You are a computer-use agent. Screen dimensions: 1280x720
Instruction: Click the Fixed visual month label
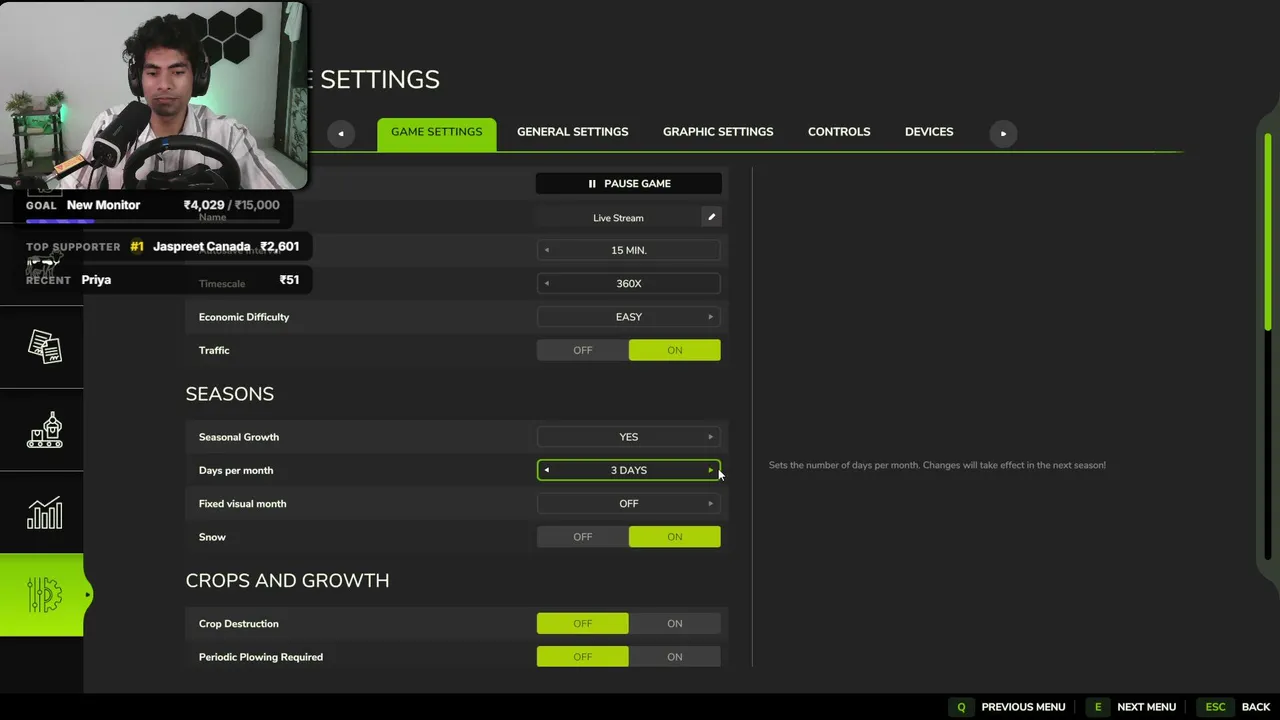[242, 504]
